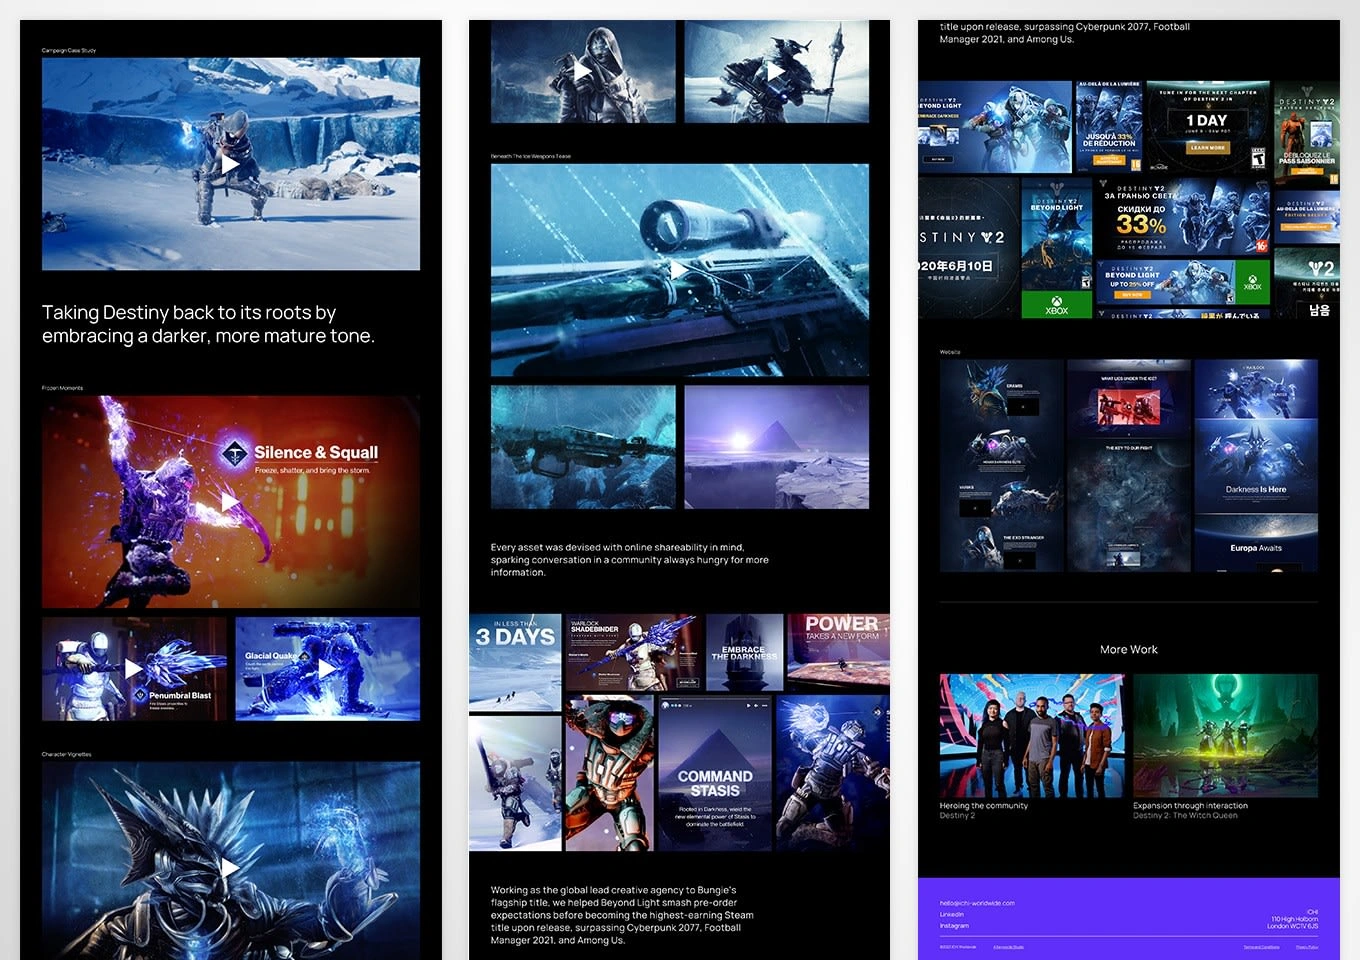Open the goggled Hunter portrait tile
Screen dimensions: 1360x960
610,773
